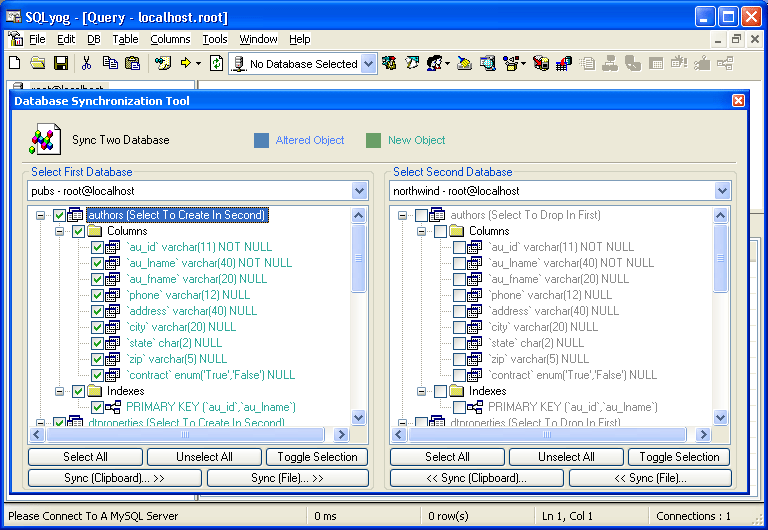Viewport: 768px width, 530px height.
Task: Collapse Indexes node in first database tree
Action: [59, 391]
